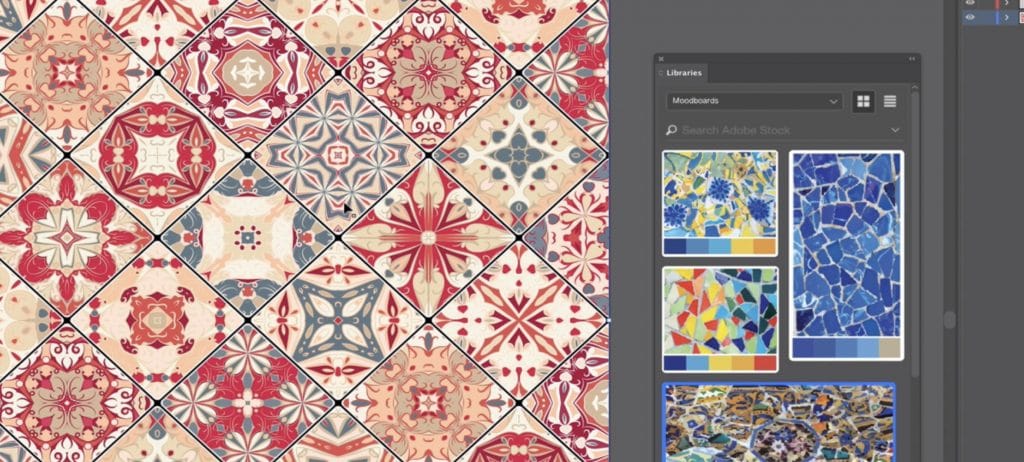Image resolution: width=1024 pixels, height=462 pixels.
Task: Pick the dark navy swatch under the flower mosaic
Action: point(675,246)
